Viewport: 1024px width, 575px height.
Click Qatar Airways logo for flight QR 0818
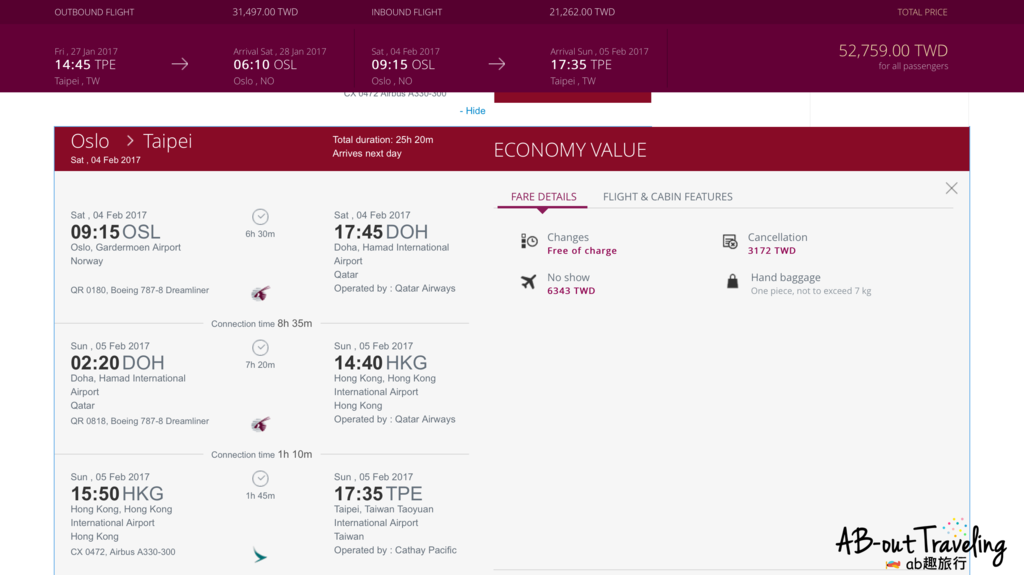[x=260, y=424]
